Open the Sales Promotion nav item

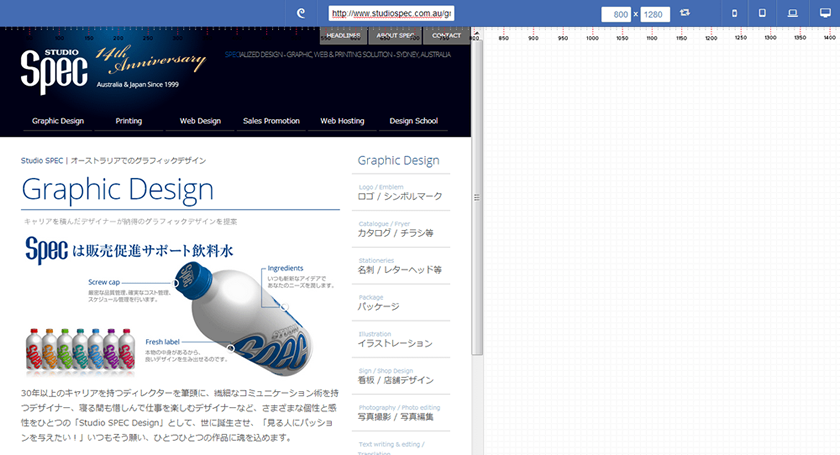coord(271,121)
